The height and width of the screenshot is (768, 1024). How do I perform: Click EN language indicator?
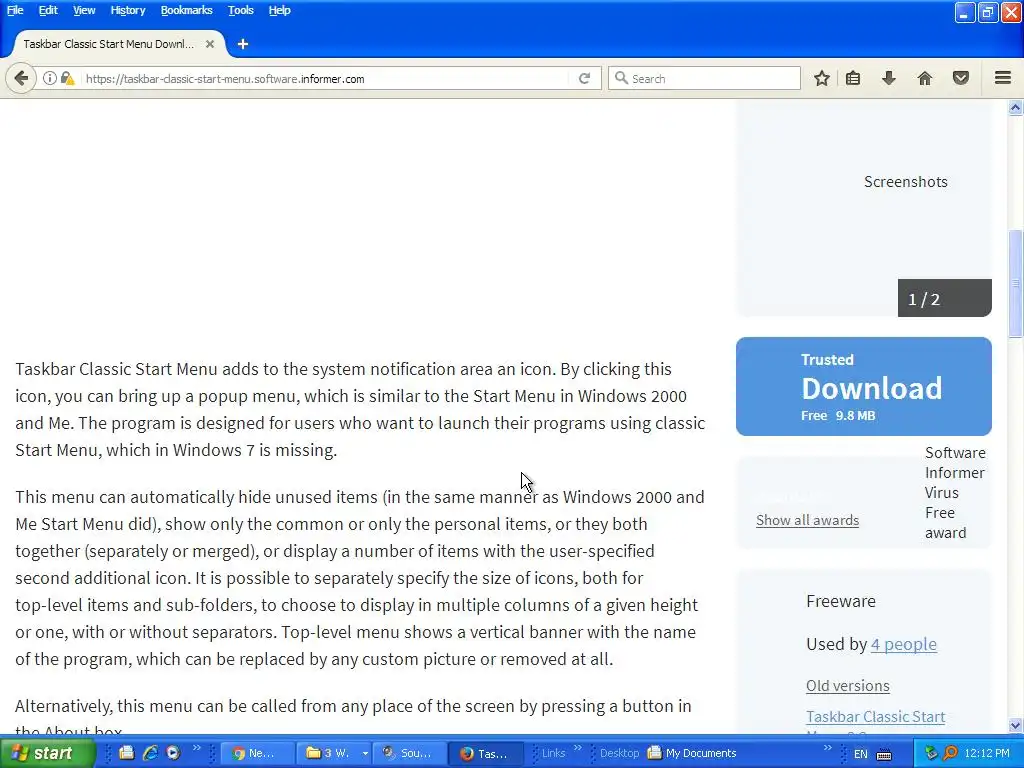(861, 754)
